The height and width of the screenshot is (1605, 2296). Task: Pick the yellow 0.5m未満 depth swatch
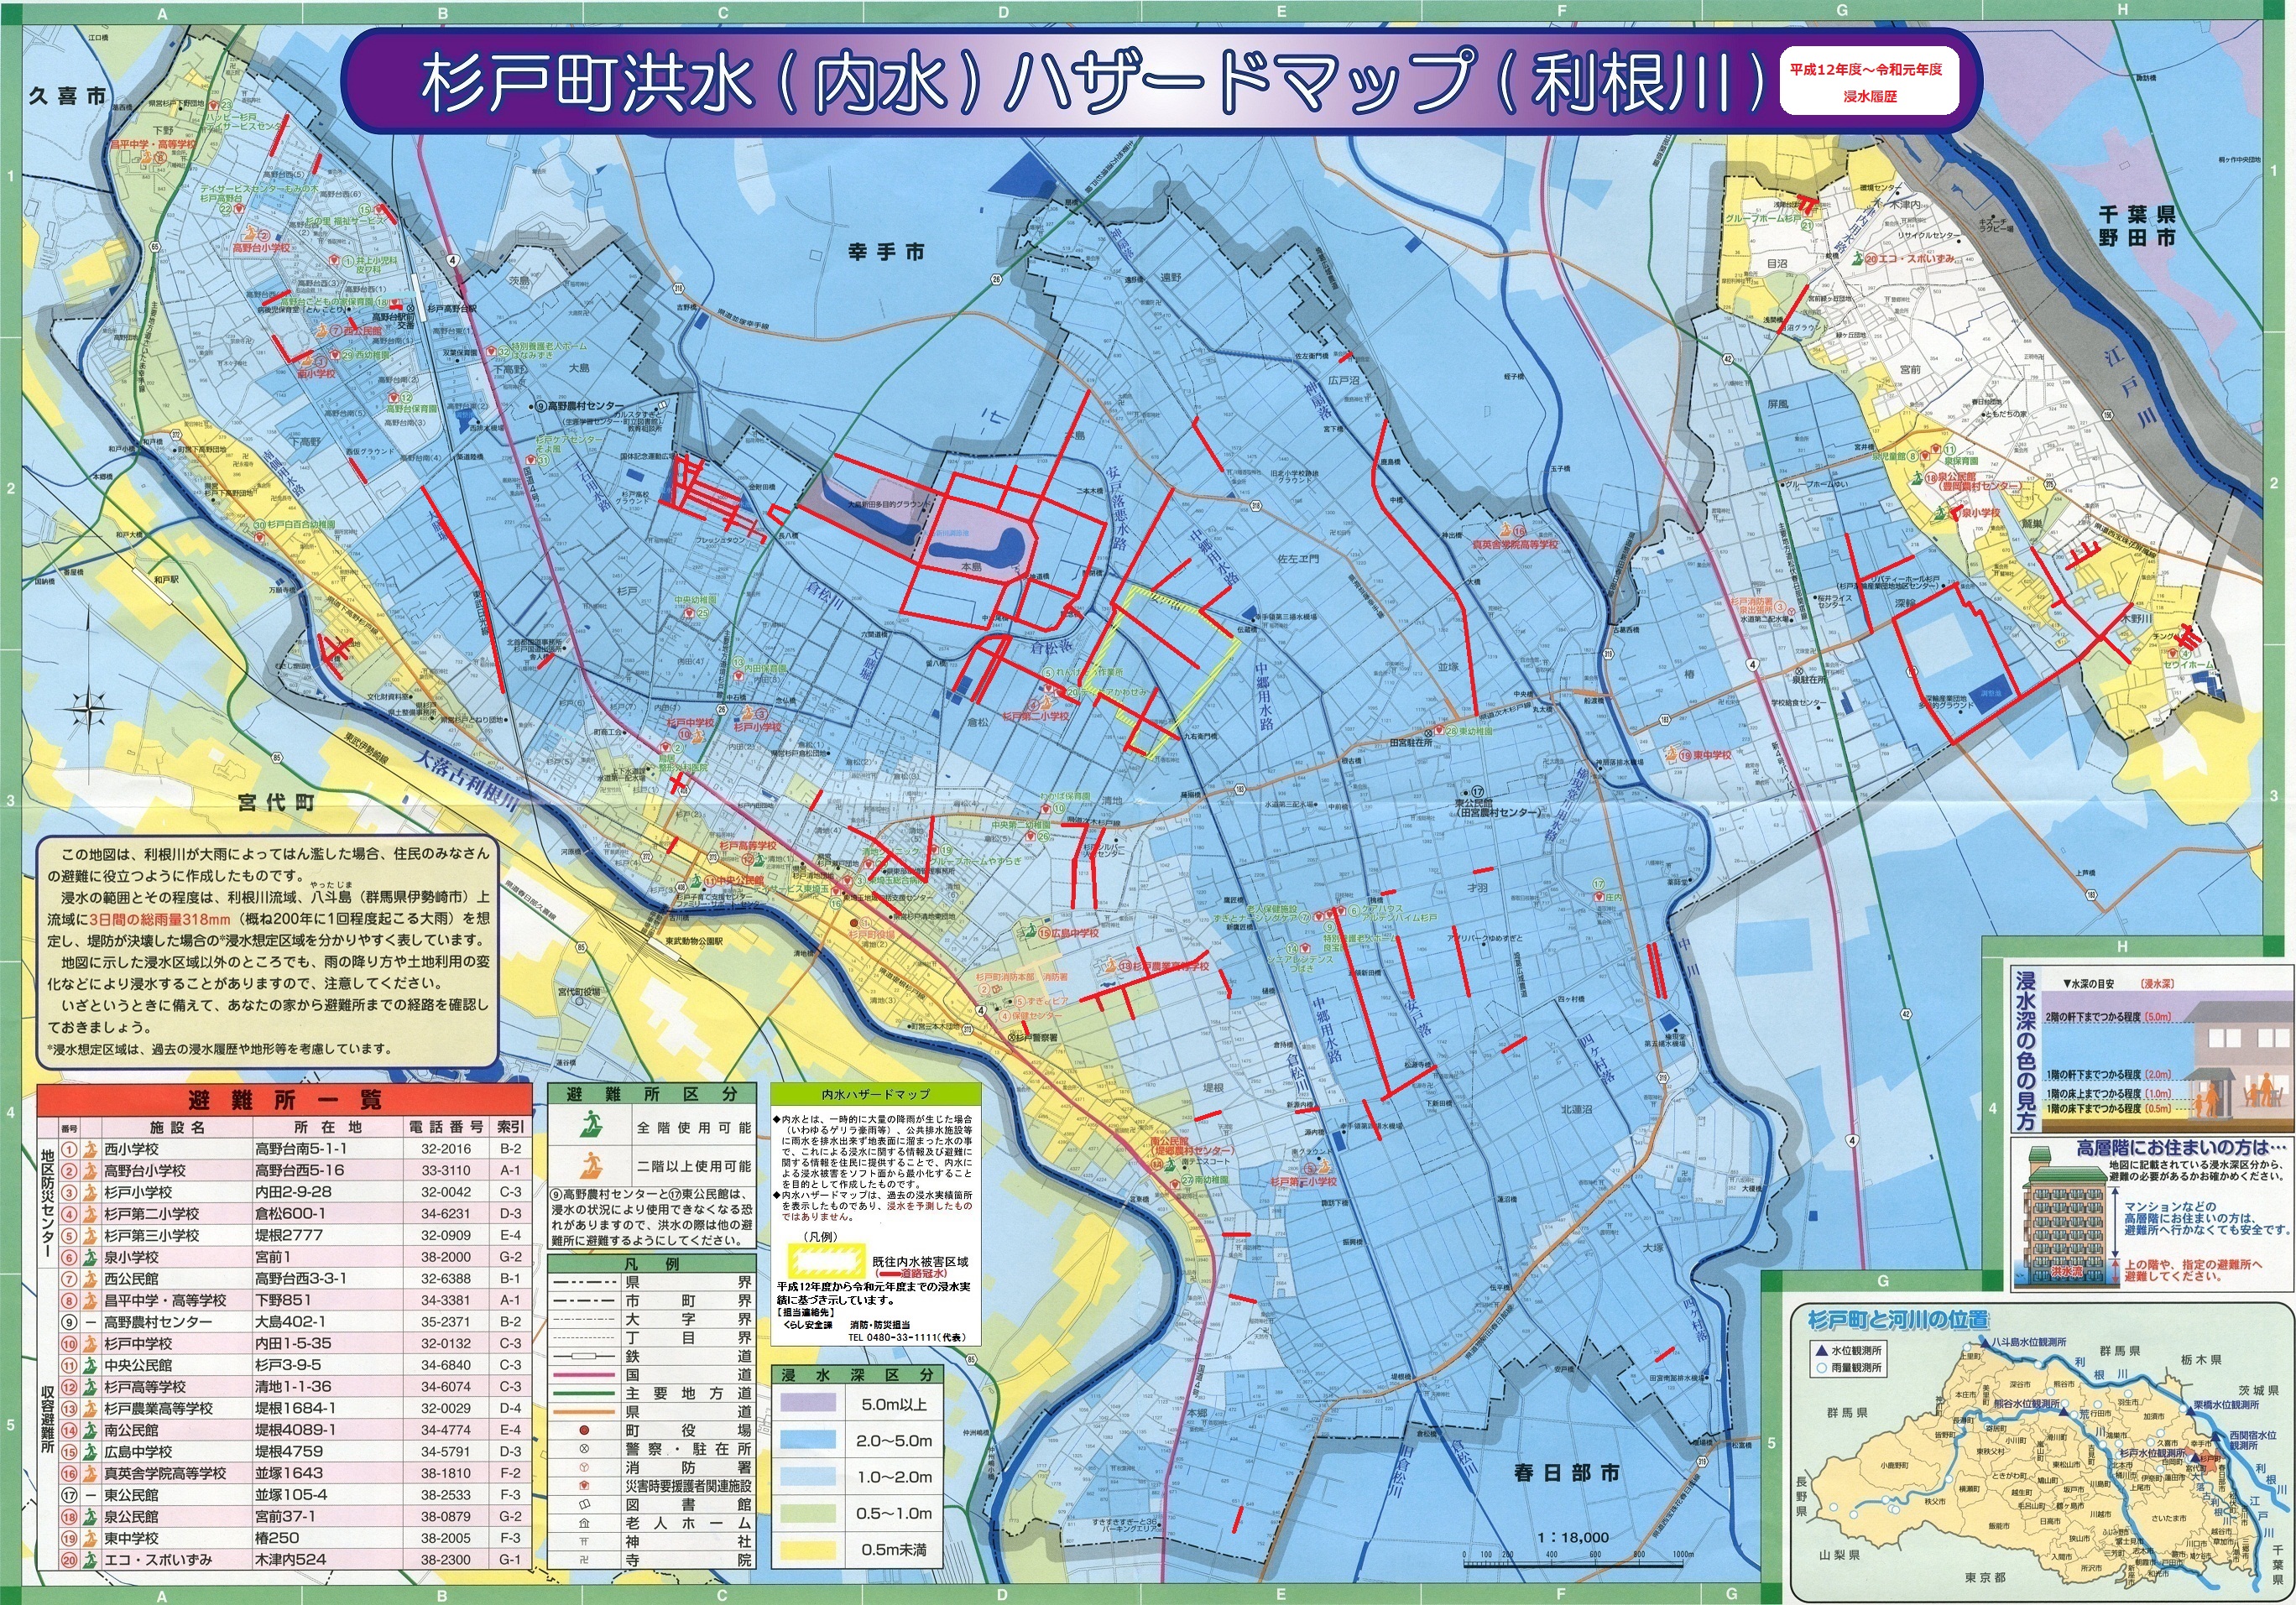pos(808,1550)
